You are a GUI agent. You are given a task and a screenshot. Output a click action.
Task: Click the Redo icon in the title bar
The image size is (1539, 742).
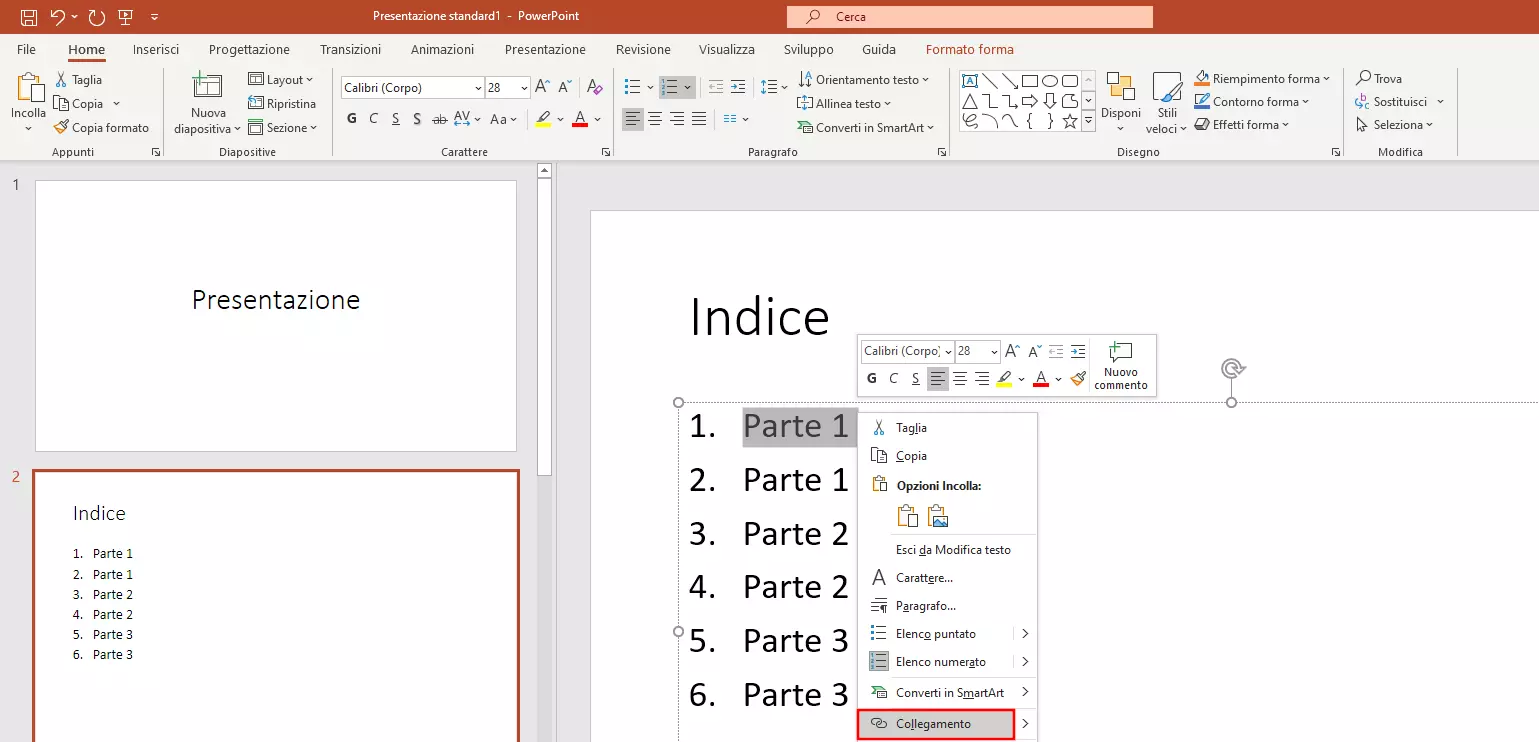96,17
